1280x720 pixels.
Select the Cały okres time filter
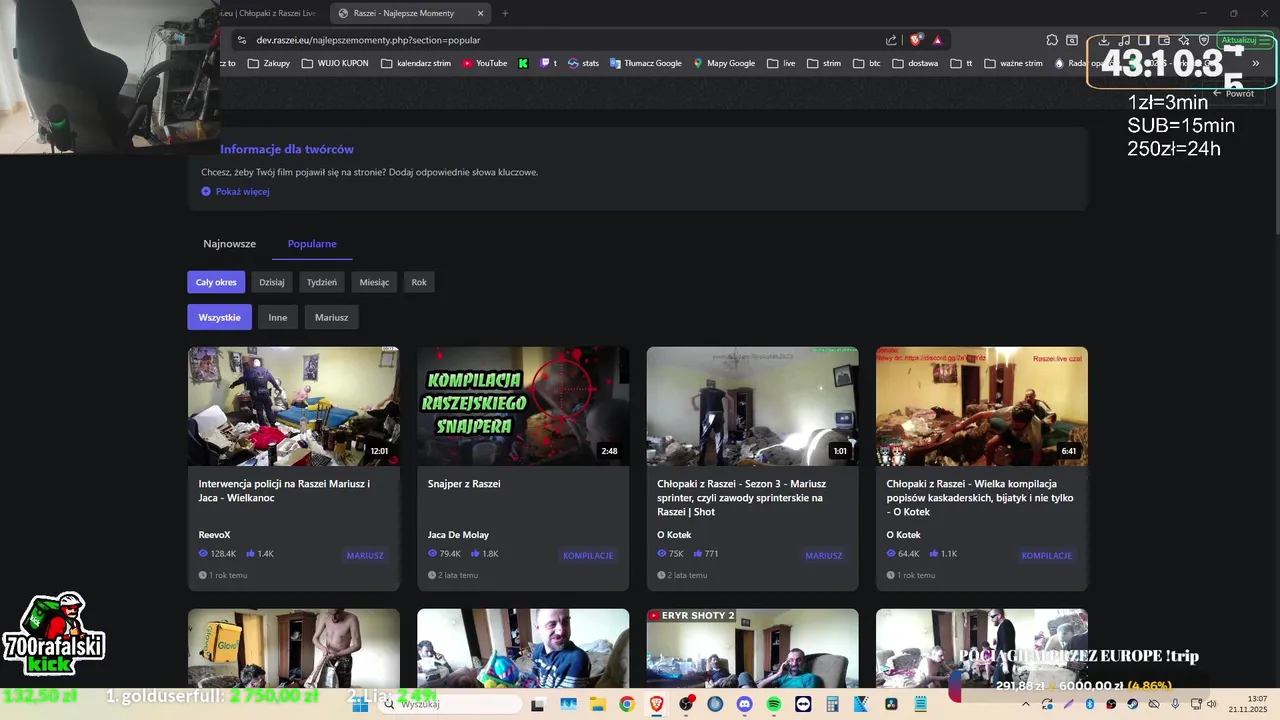pos(216,282)
